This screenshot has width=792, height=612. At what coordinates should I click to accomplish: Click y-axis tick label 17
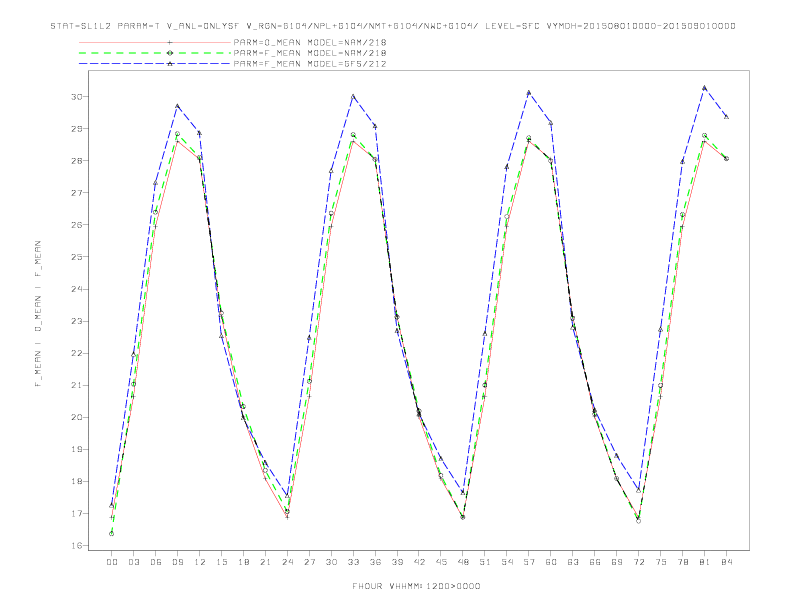tap(77, 514)
